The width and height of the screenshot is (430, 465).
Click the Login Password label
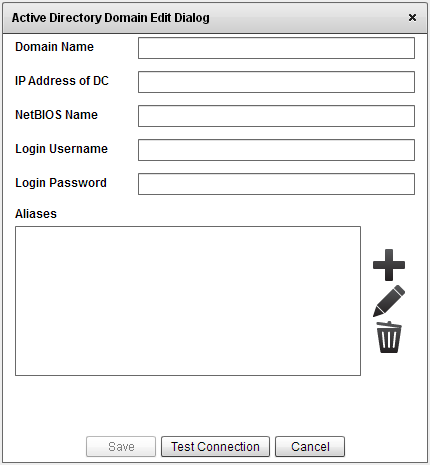(61, 183)
